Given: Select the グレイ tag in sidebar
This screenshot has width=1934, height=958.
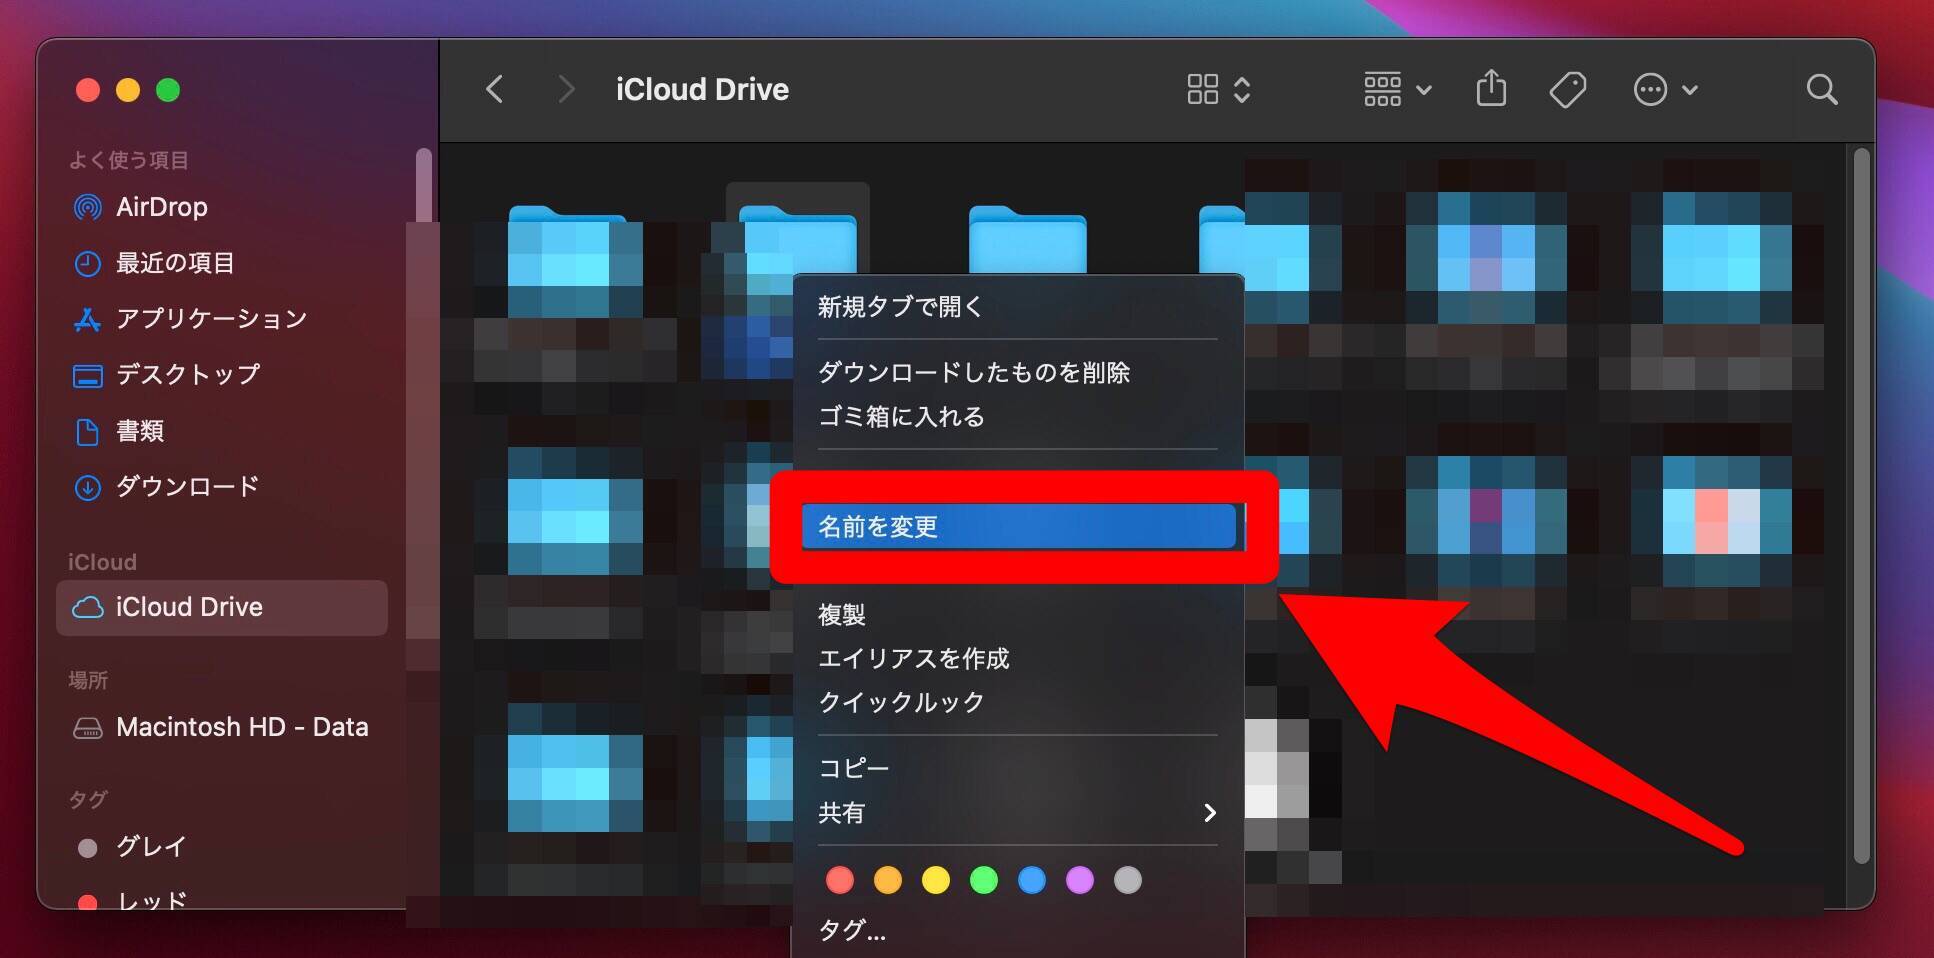Looking at the screenshot, I should (x=222, y=847).
